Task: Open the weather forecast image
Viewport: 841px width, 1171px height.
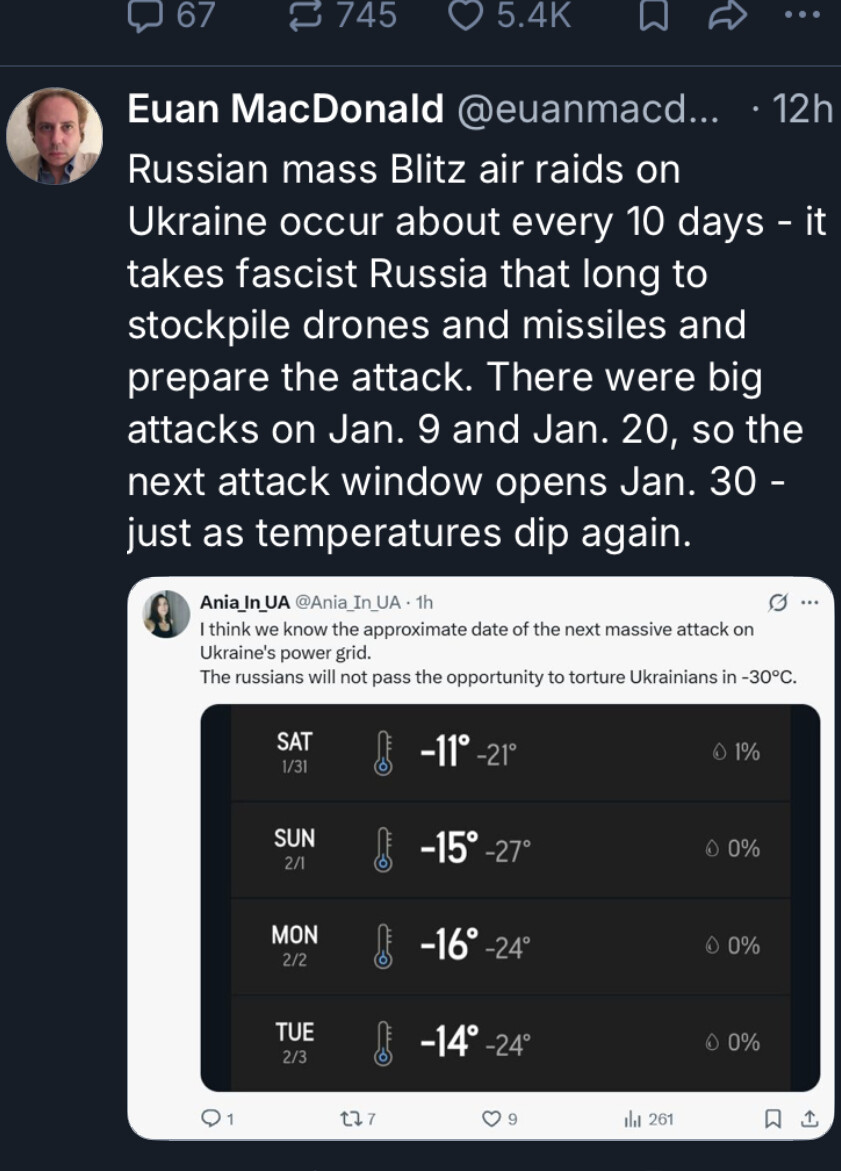Action: pyautogui.click(x=510, y=897)
